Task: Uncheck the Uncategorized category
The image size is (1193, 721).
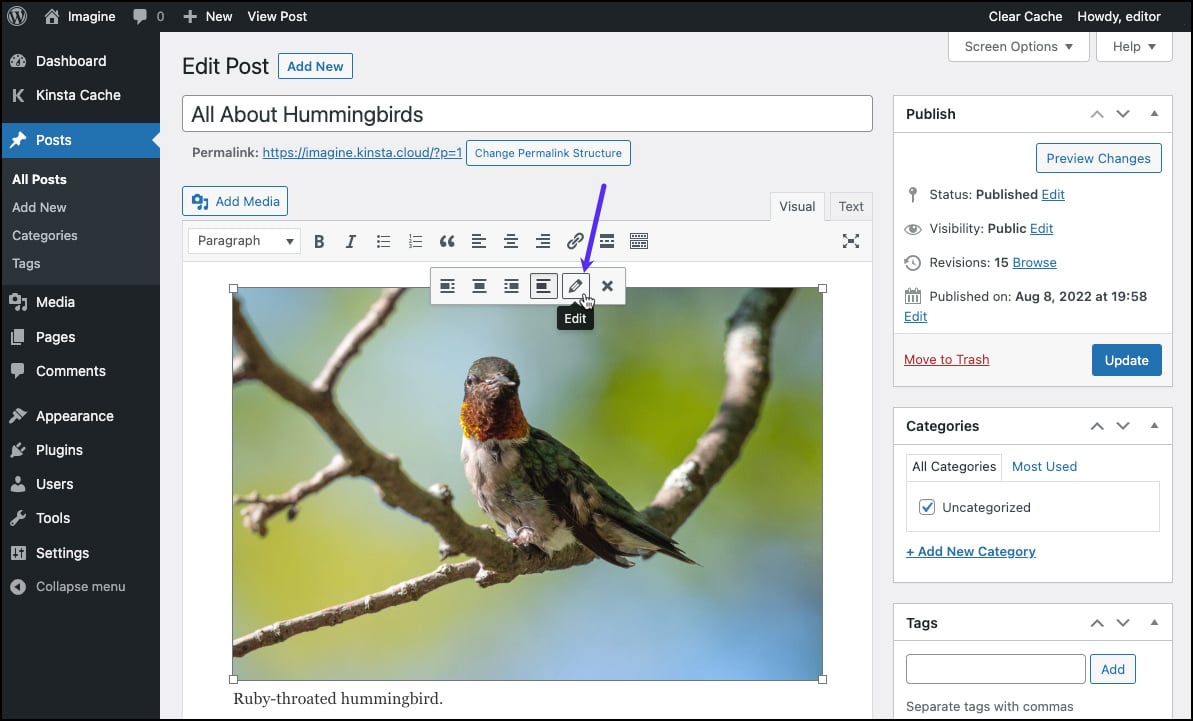Action: 927,507
